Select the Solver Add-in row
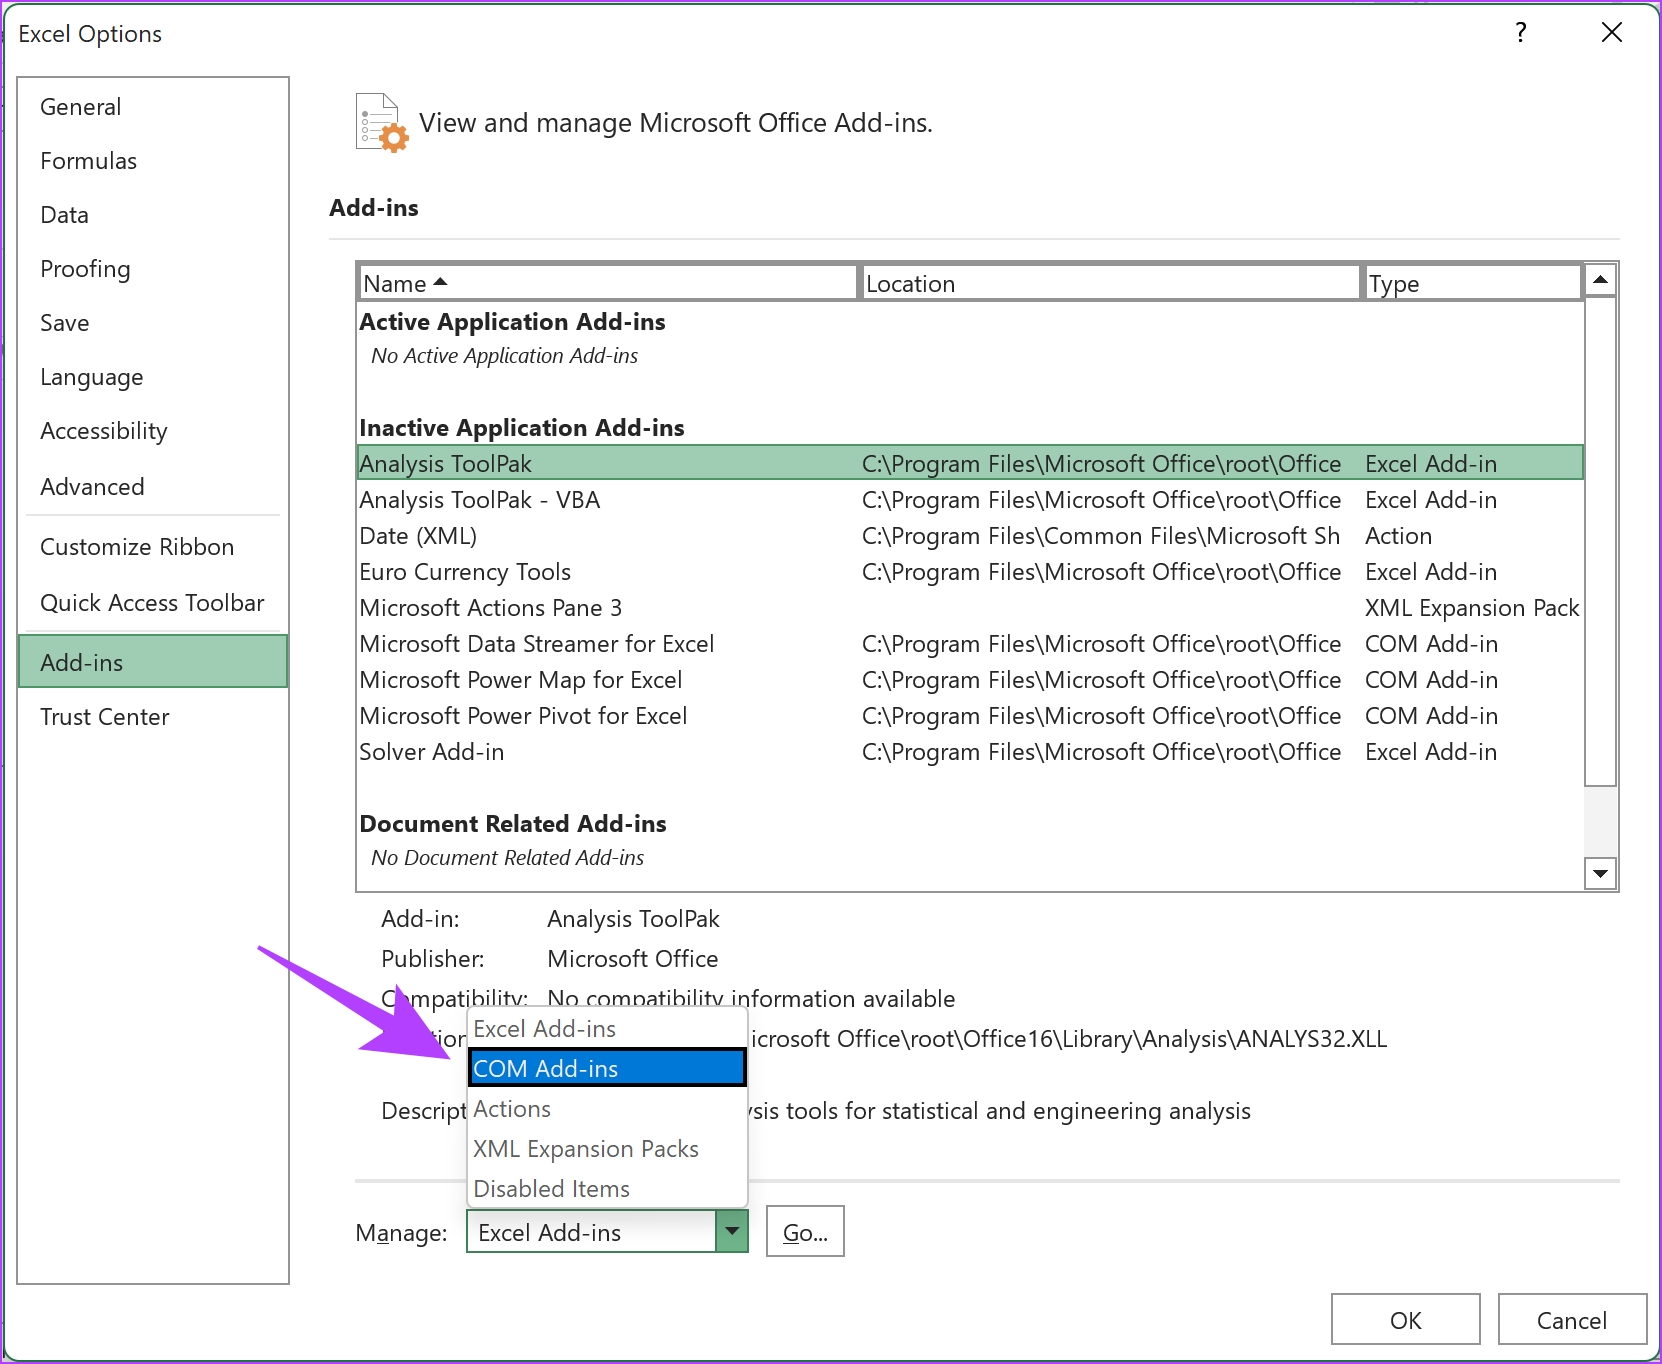This screenshot has width=1662, height=1364. tap(970, 752)
